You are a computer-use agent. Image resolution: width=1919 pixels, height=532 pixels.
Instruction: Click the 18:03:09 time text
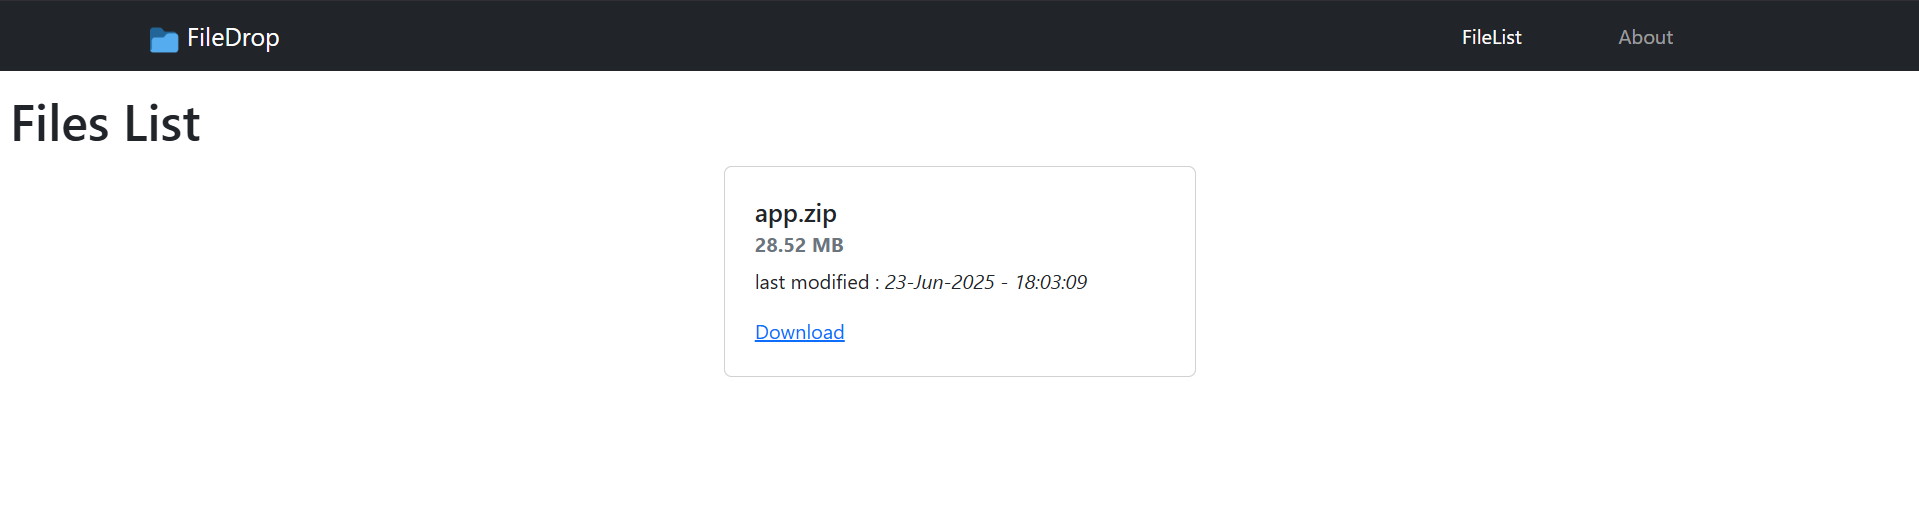tap(1050, 282)
